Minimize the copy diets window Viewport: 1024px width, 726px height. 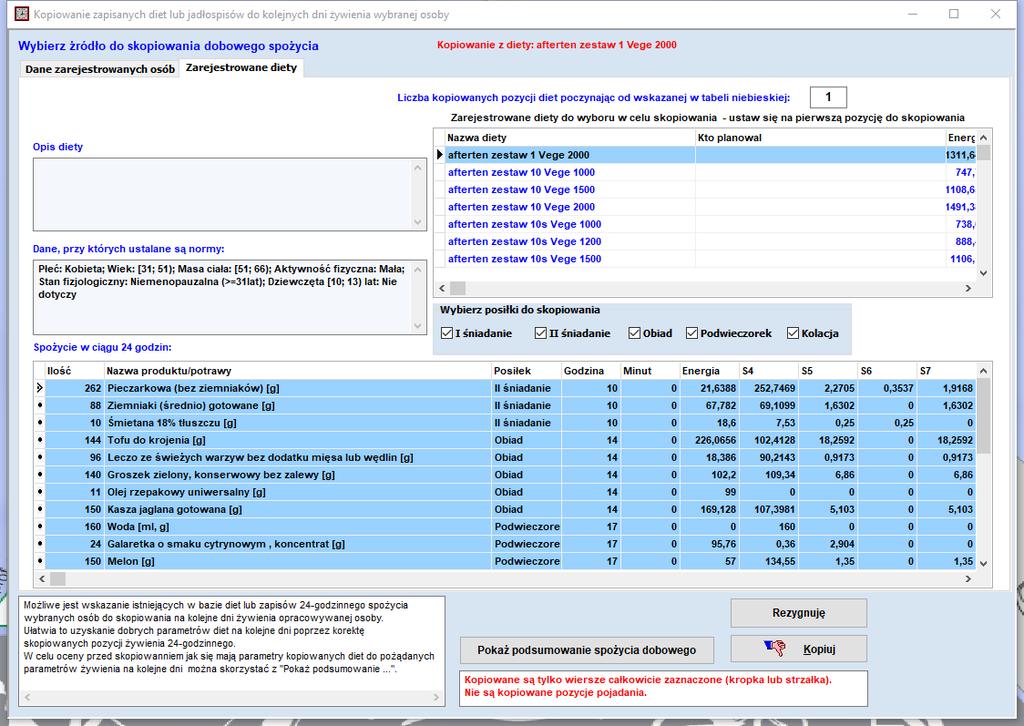(x=913, y=14)
